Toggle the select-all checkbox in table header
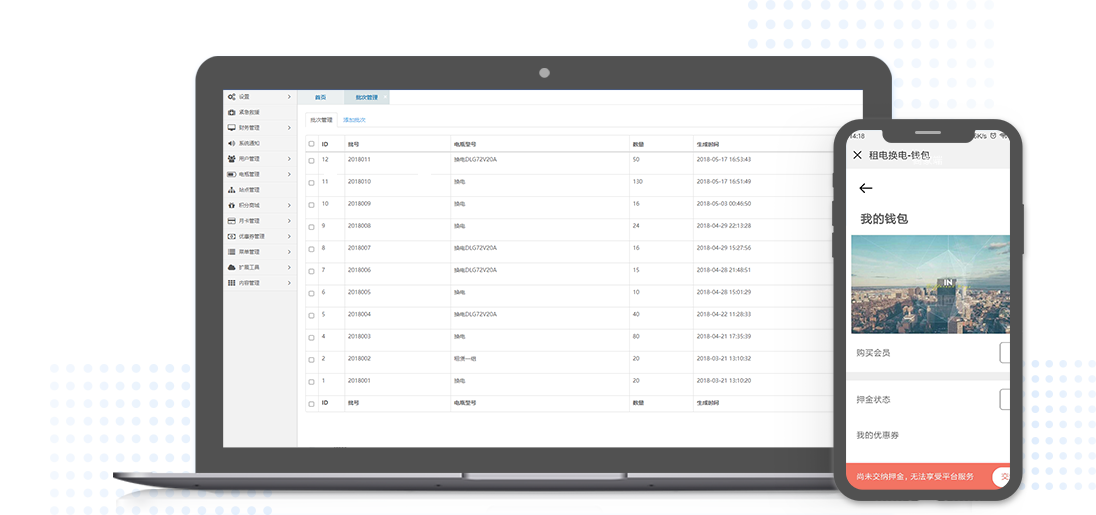The image size is (1096, 515). click(x=311, y=144)
